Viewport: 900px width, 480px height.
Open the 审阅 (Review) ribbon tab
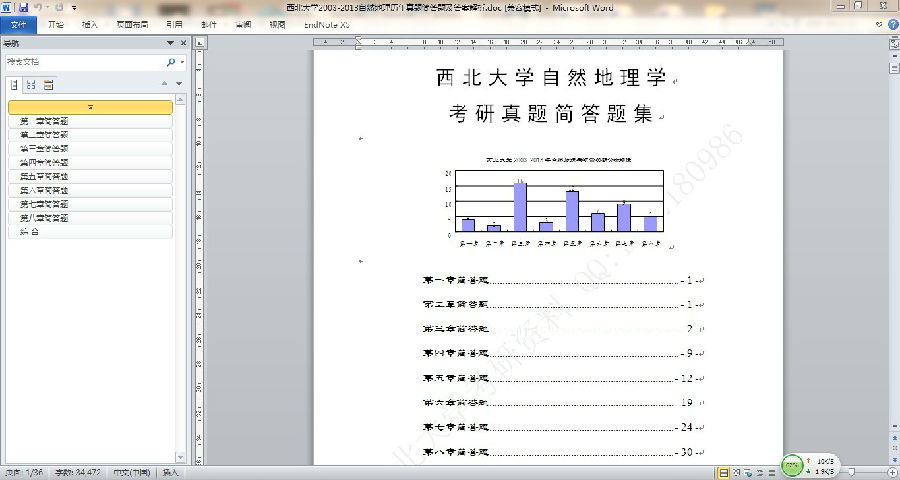coord(243,25)
